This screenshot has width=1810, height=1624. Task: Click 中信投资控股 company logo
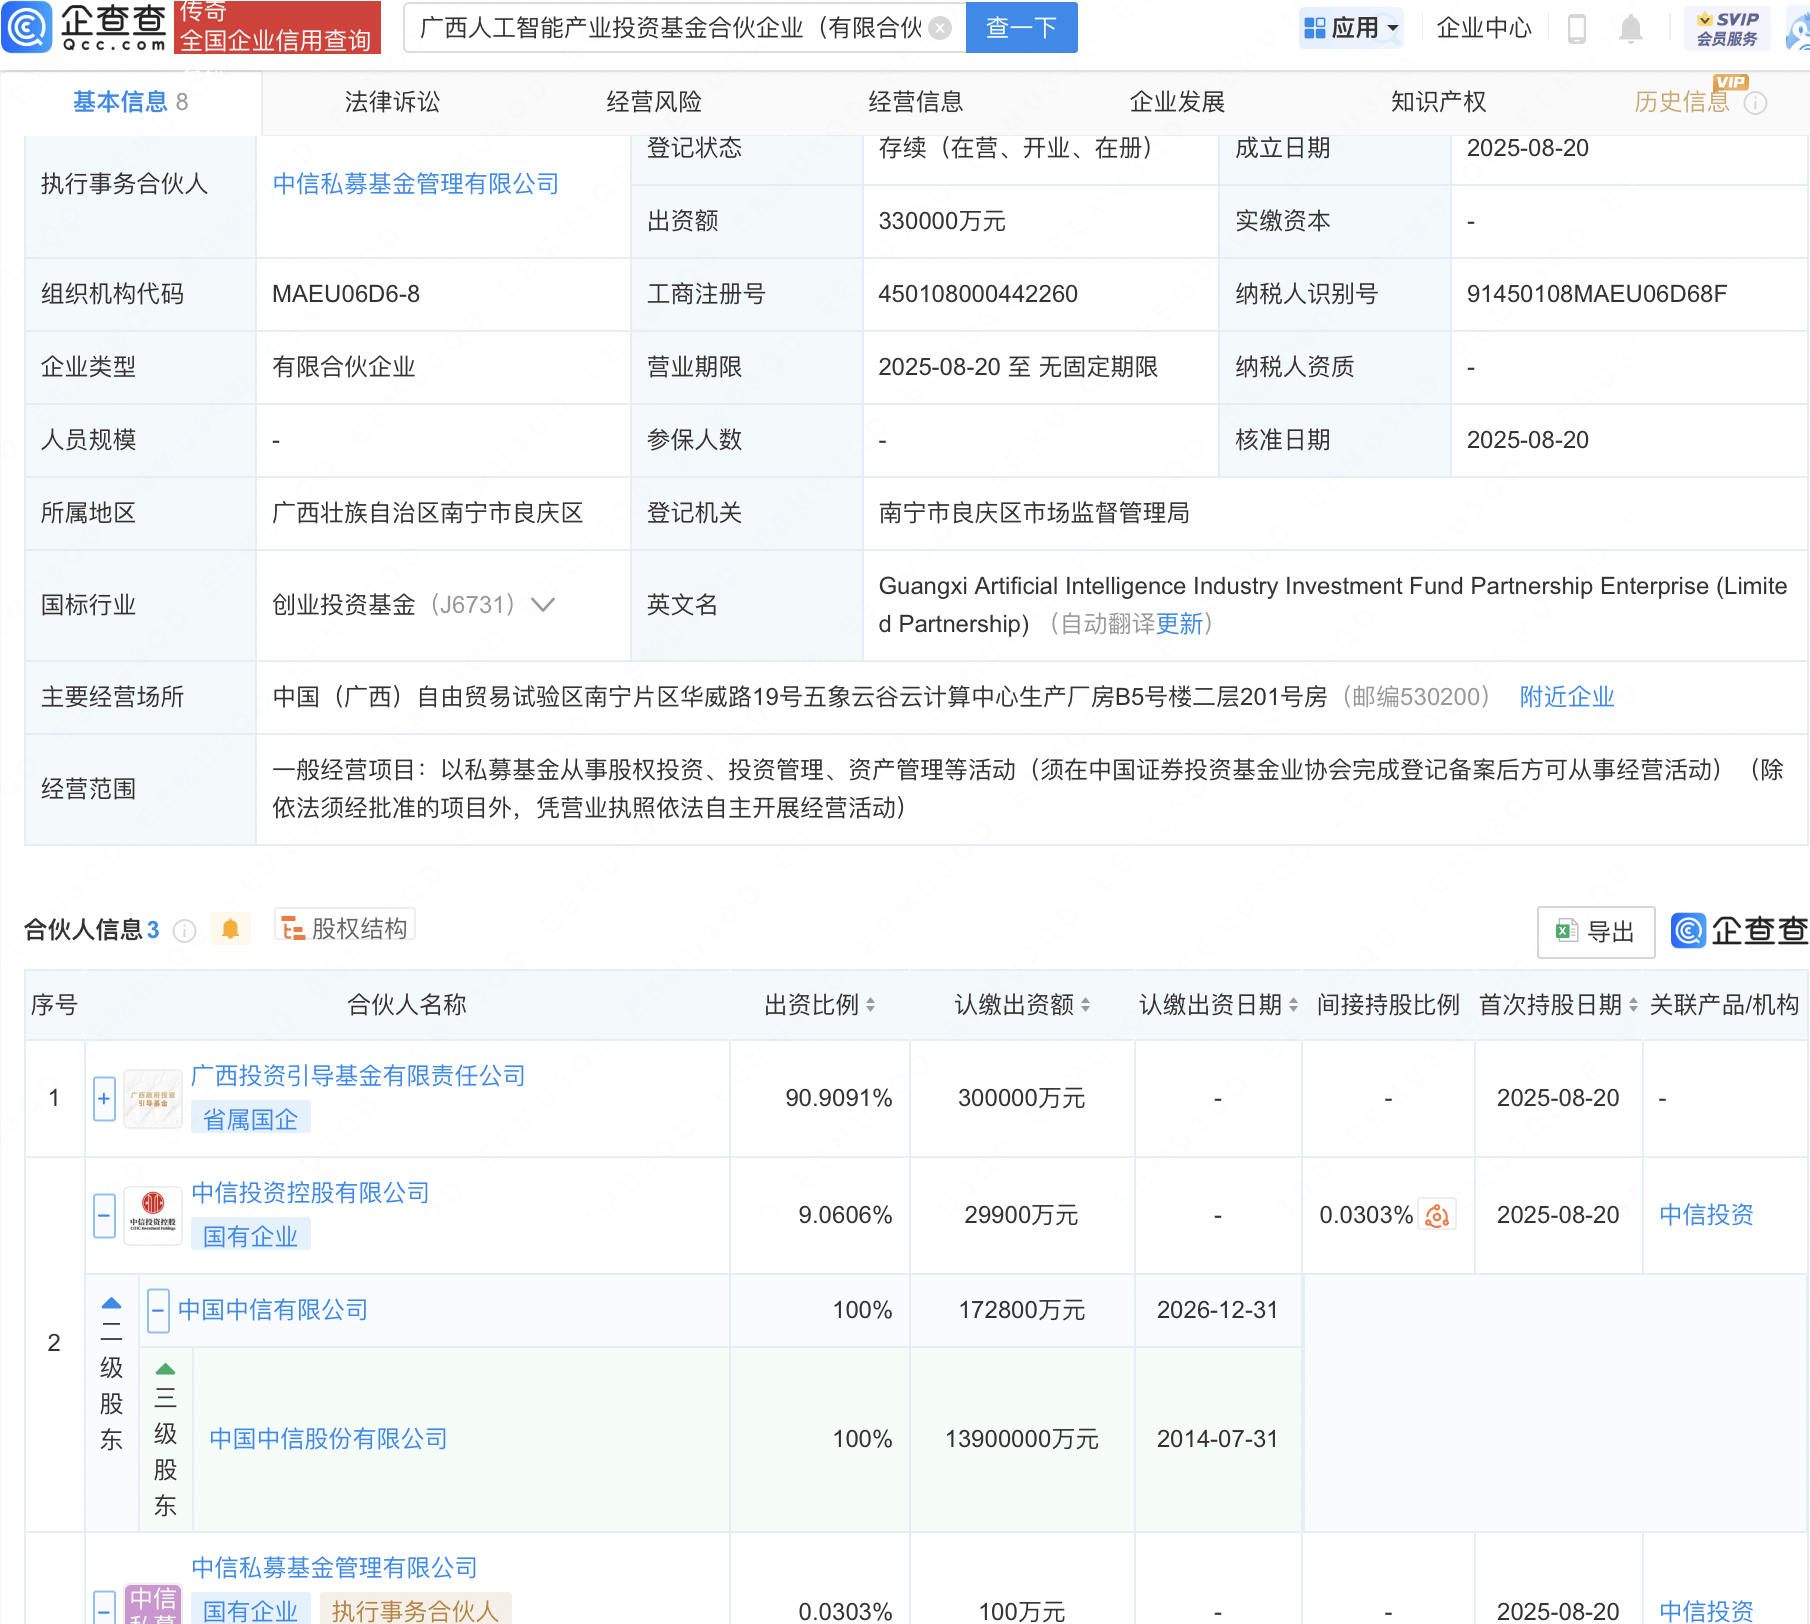pyautogui.click(x=153, y=1215)
